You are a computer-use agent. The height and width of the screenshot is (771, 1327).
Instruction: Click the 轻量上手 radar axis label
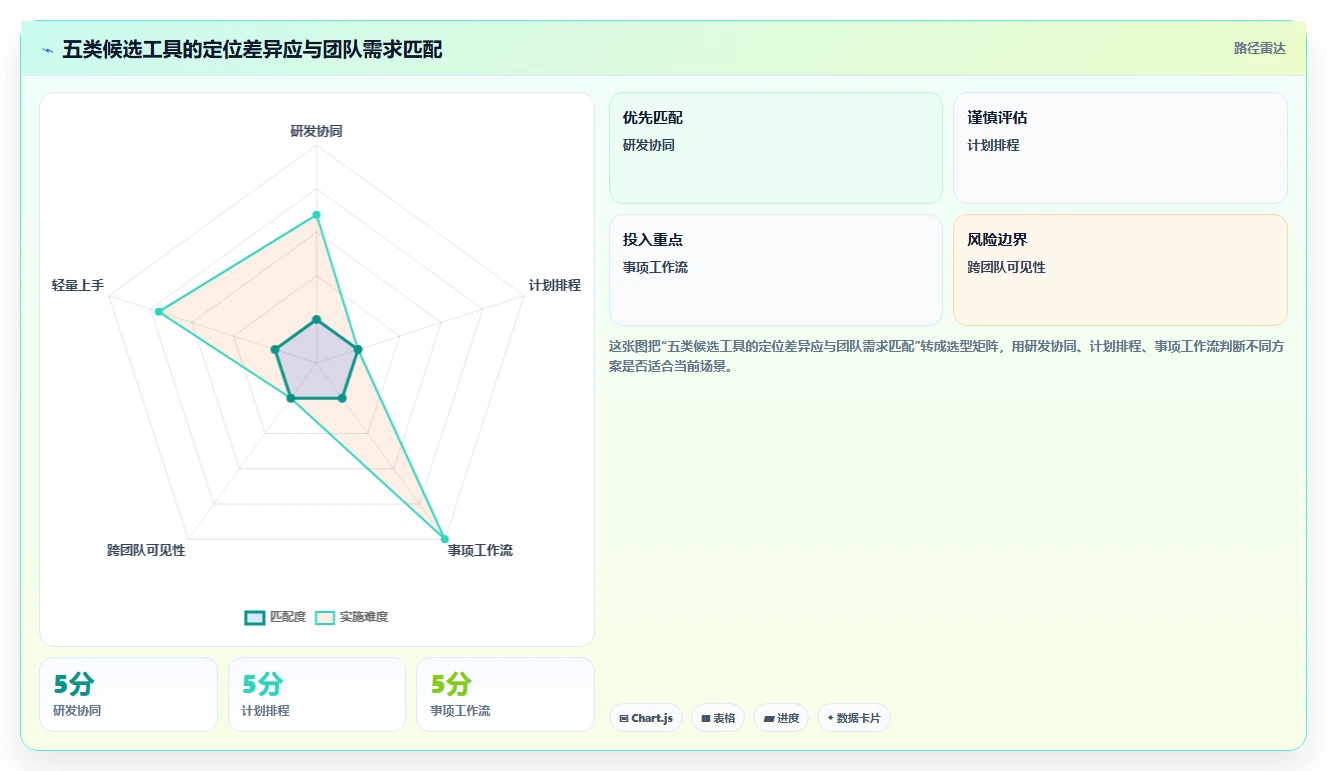(x=78, y=285)
